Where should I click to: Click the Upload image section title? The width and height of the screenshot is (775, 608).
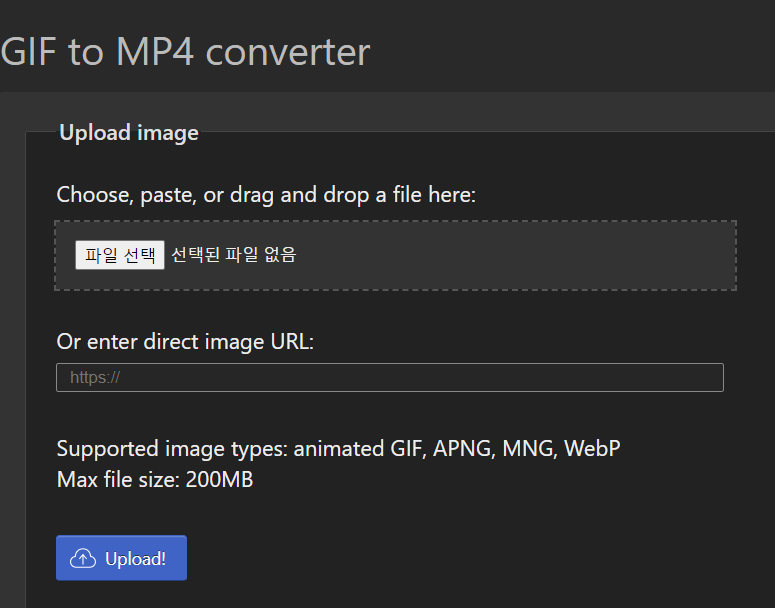point(129,132)
